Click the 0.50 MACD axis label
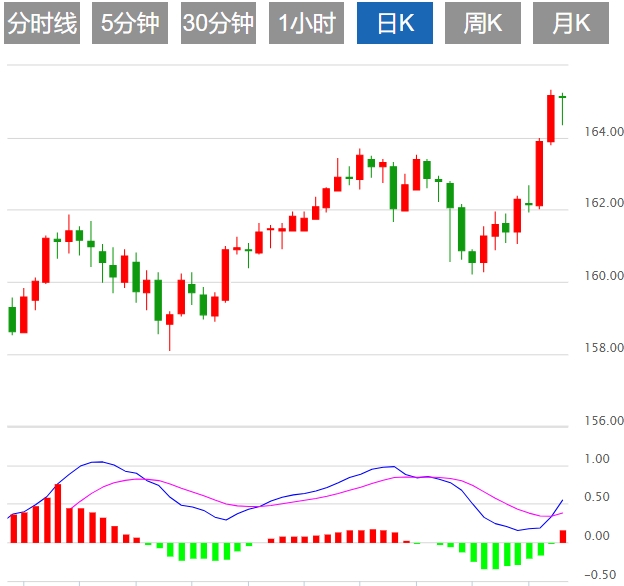 597,497
